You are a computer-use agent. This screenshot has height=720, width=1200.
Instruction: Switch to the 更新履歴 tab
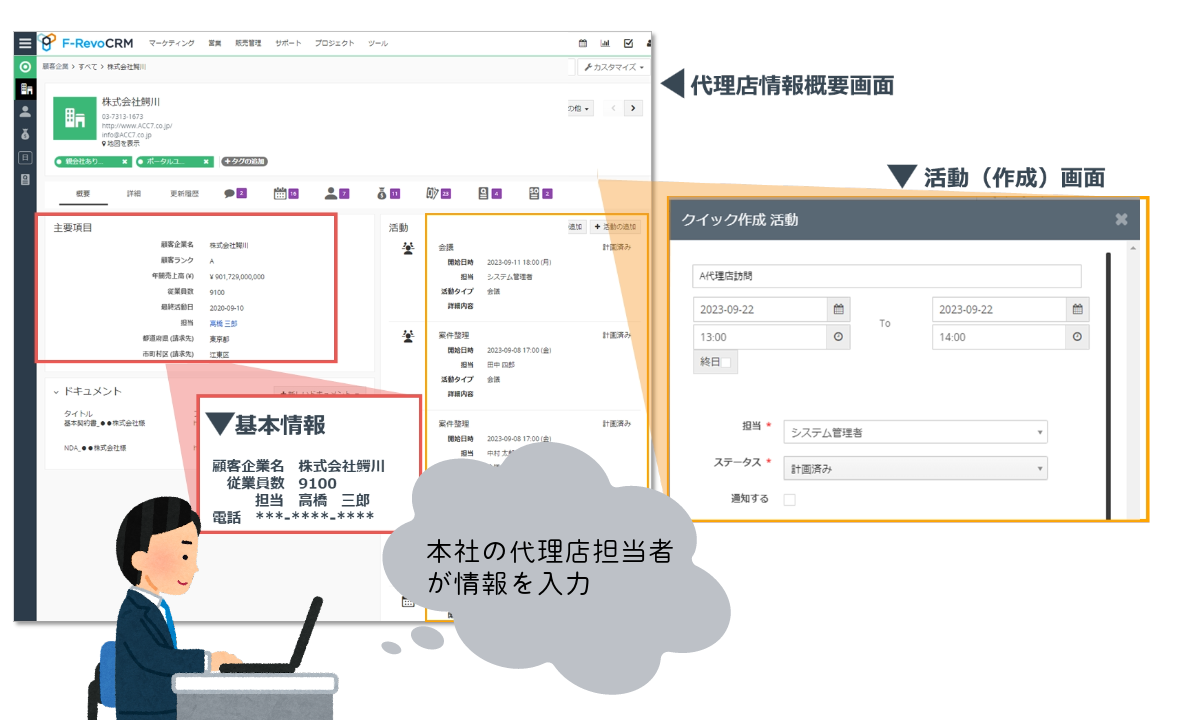tap(185, 193)
